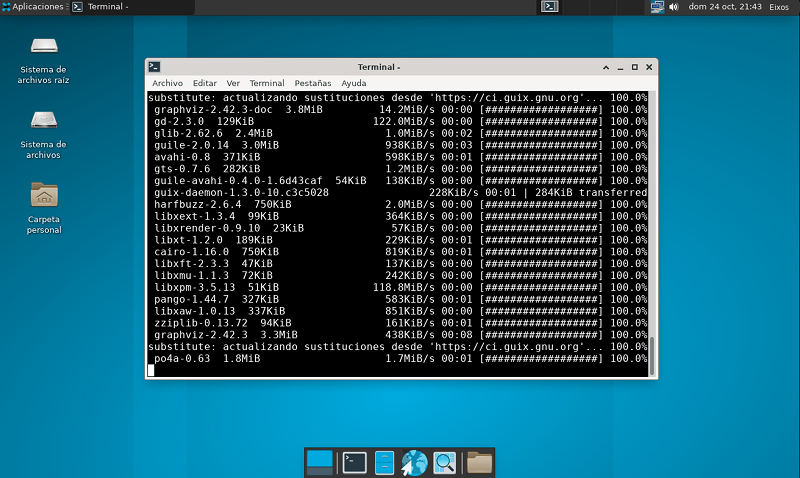
Task: Open the Pestañas menu
Action: (x=312, y=83)
